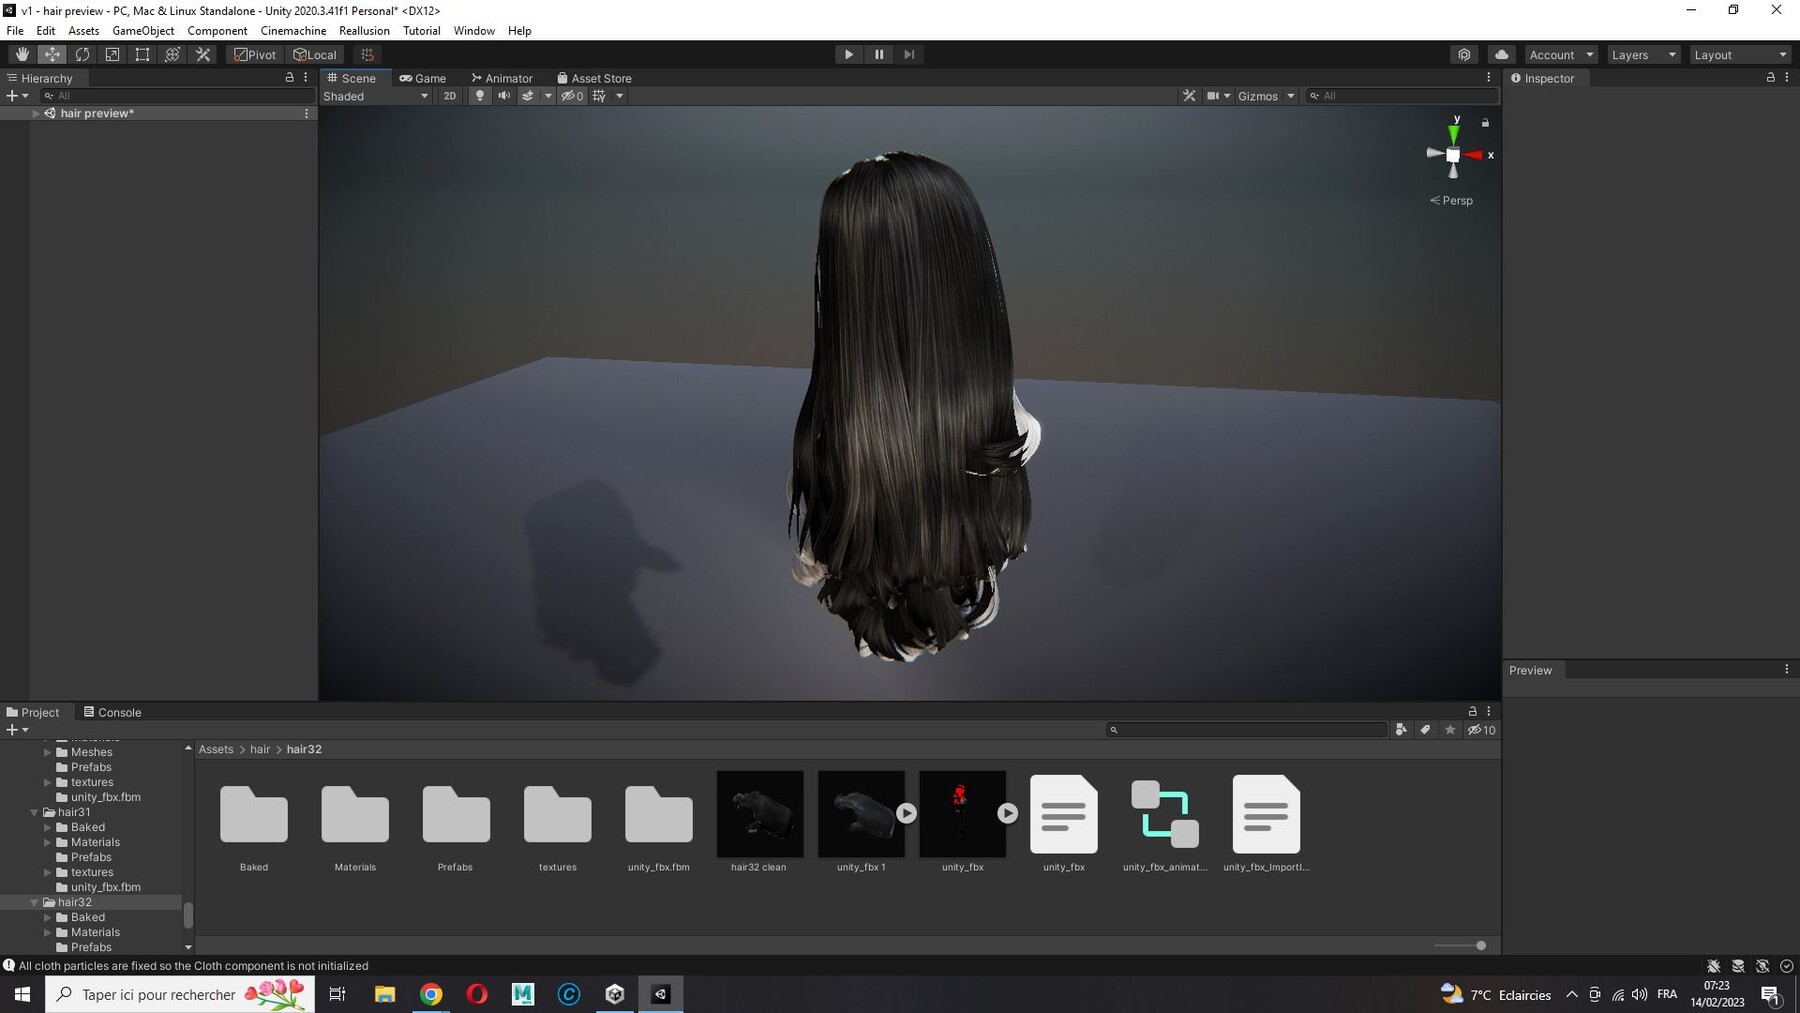1800x1013 pixels.
Task: Click hair breadcrumb in project path
Action: (x=260, y=749)
